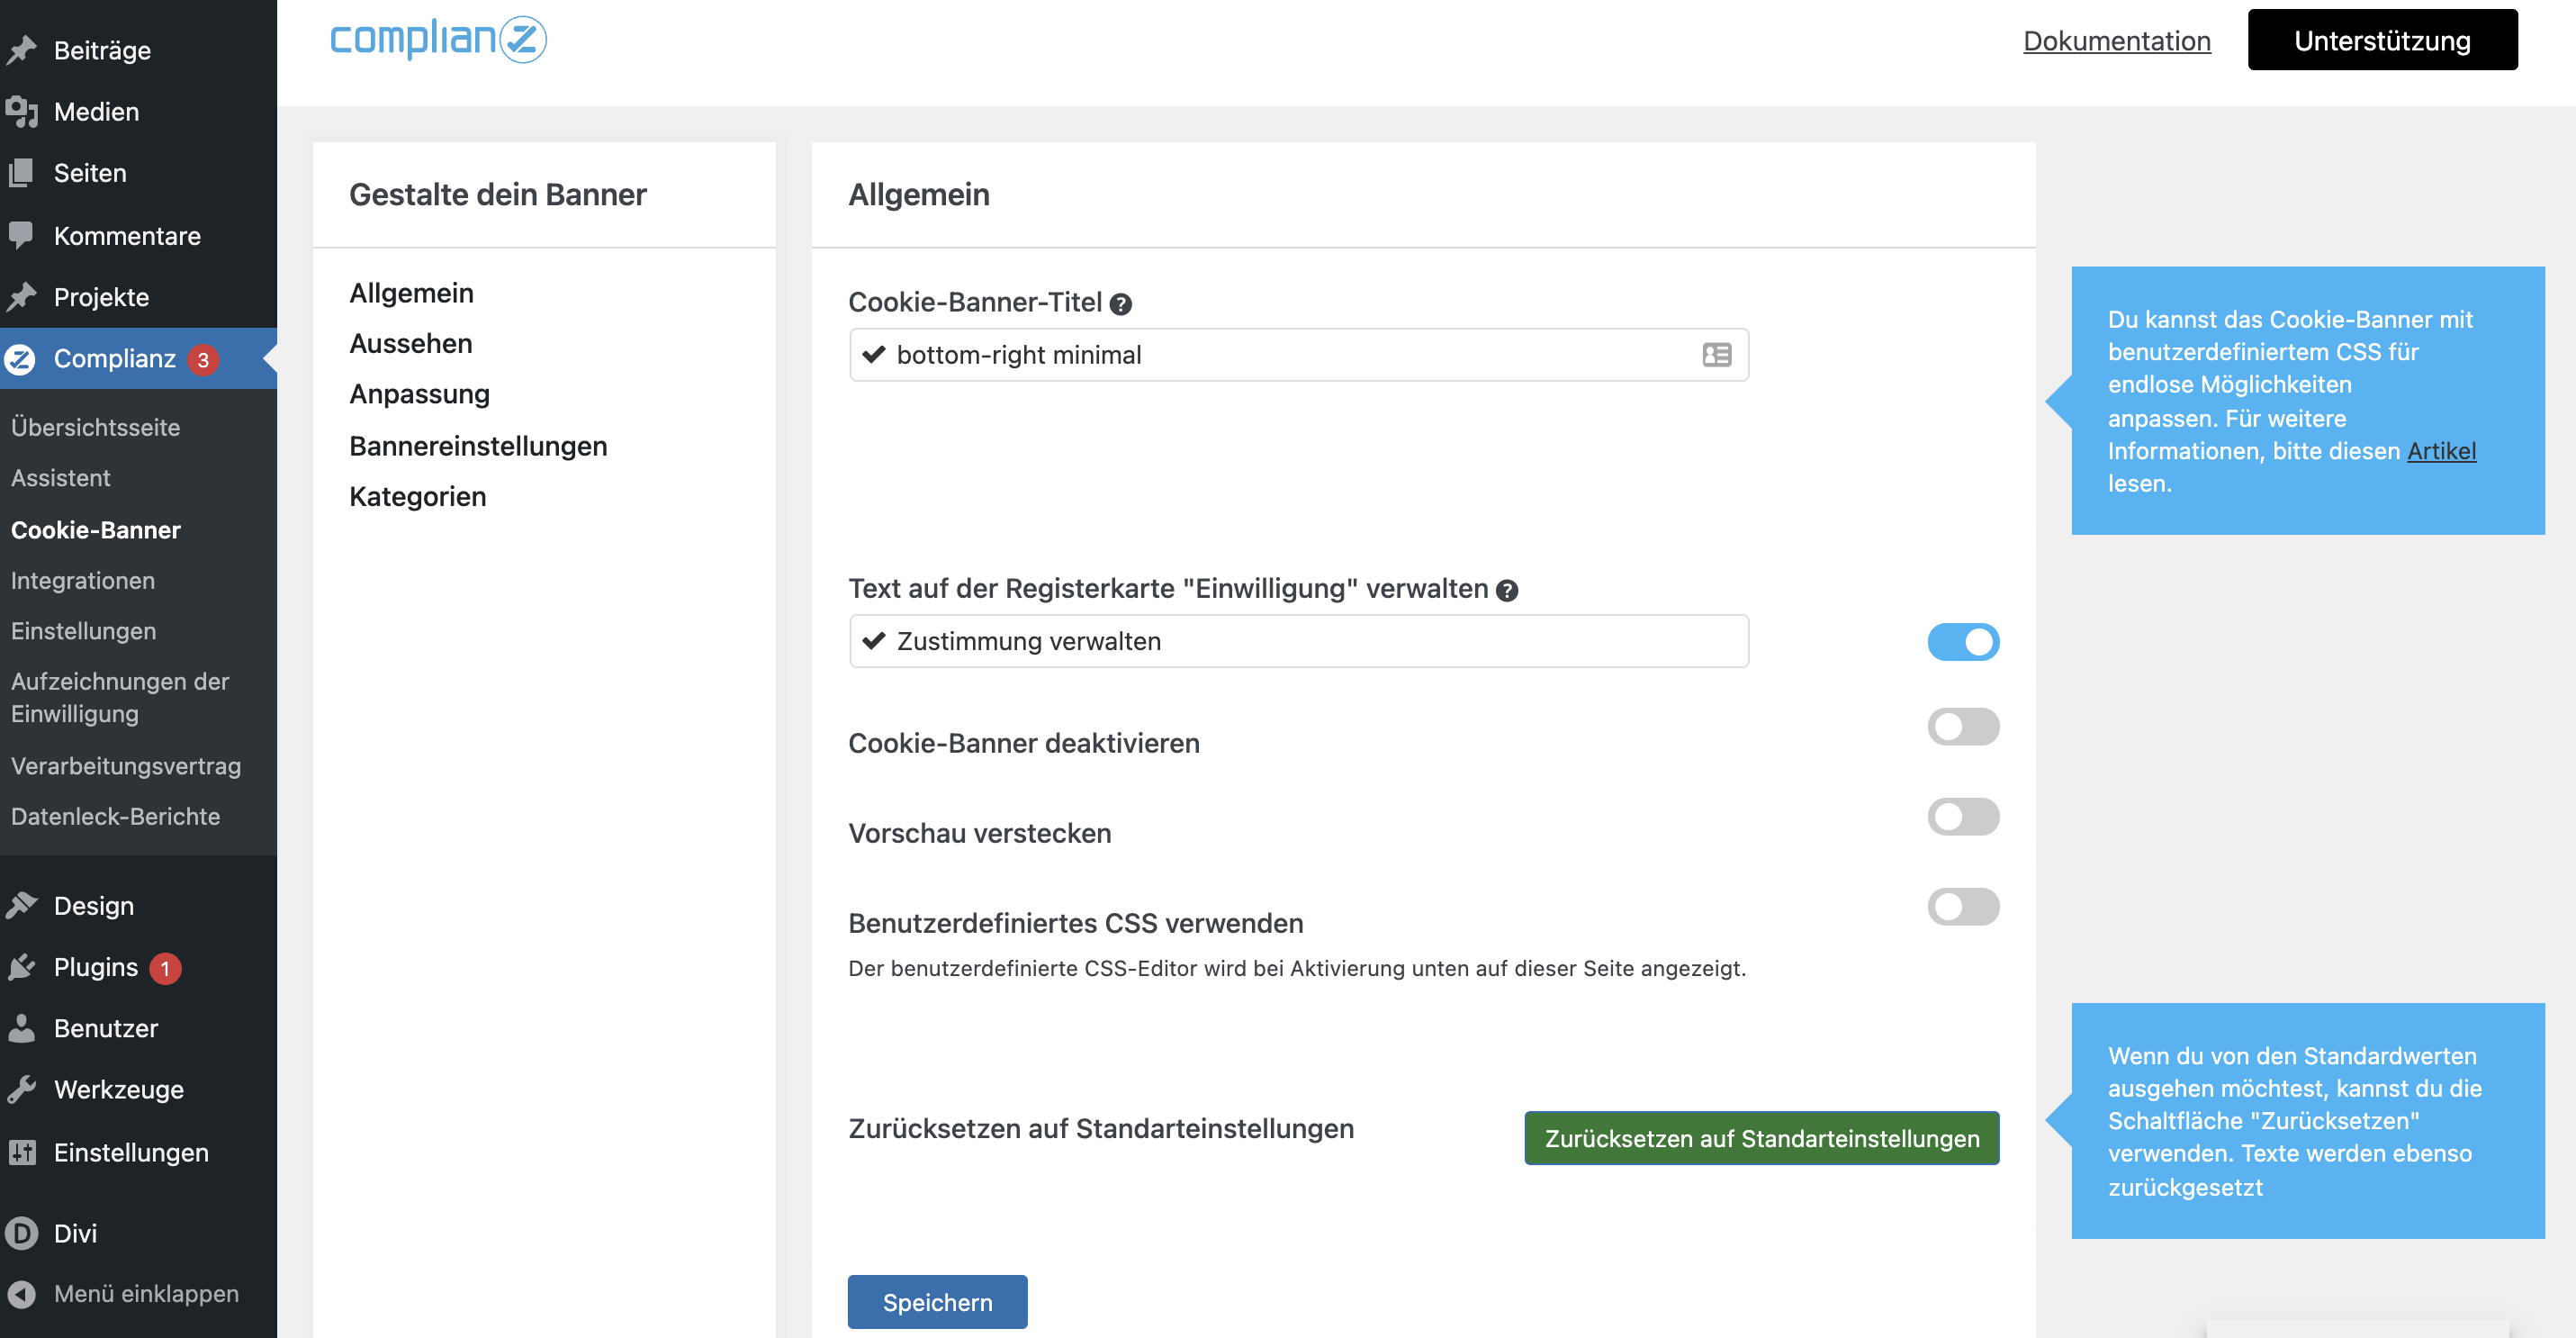Click the Werkzeuge wrench icon
This screenshot has height=1338, width=2576.
coord(22,1089)
